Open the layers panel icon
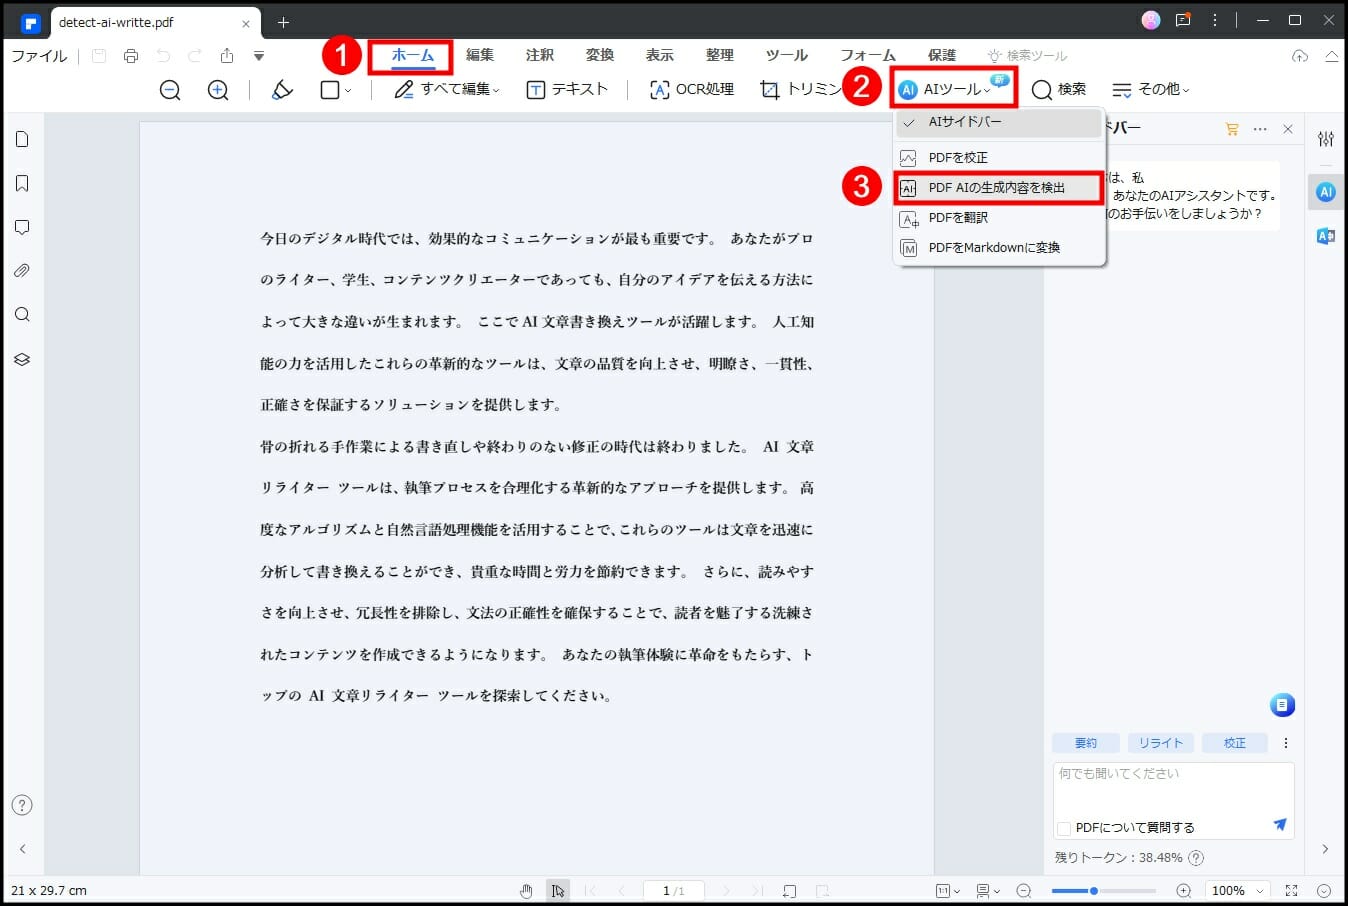1348x906 pixels. (22, 359)
